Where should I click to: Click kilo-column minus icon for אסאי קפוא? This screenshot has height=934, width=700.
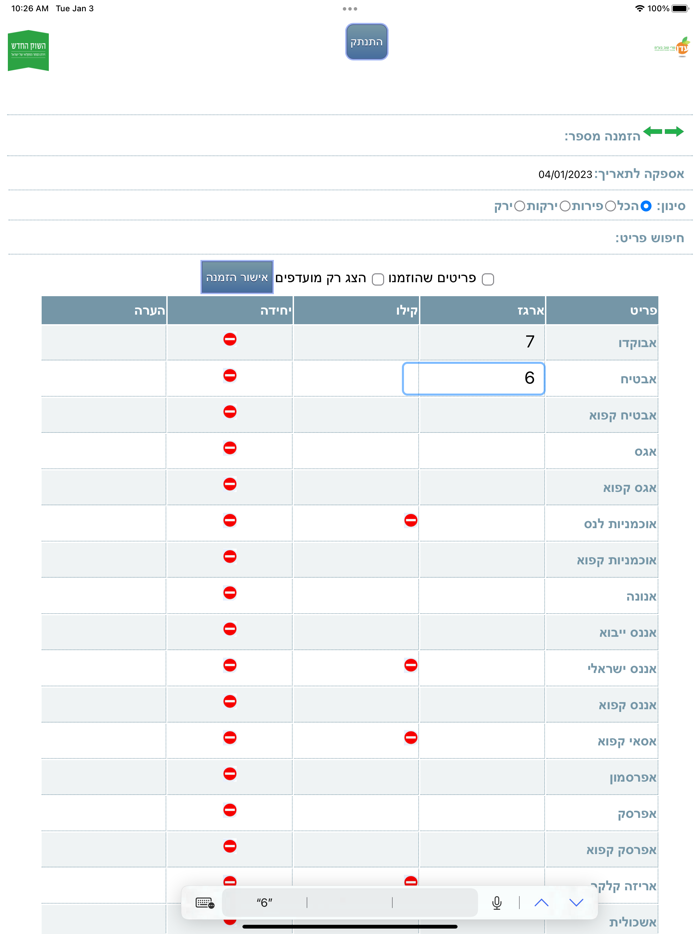tap(410, 737)
